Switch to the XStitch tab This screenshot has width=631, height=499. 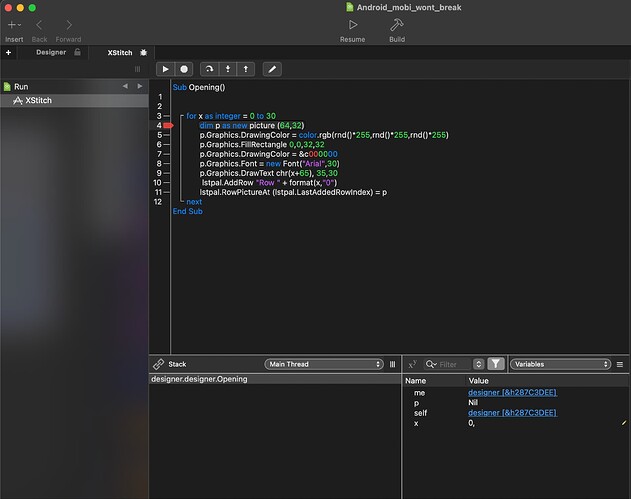pos(120,51)
